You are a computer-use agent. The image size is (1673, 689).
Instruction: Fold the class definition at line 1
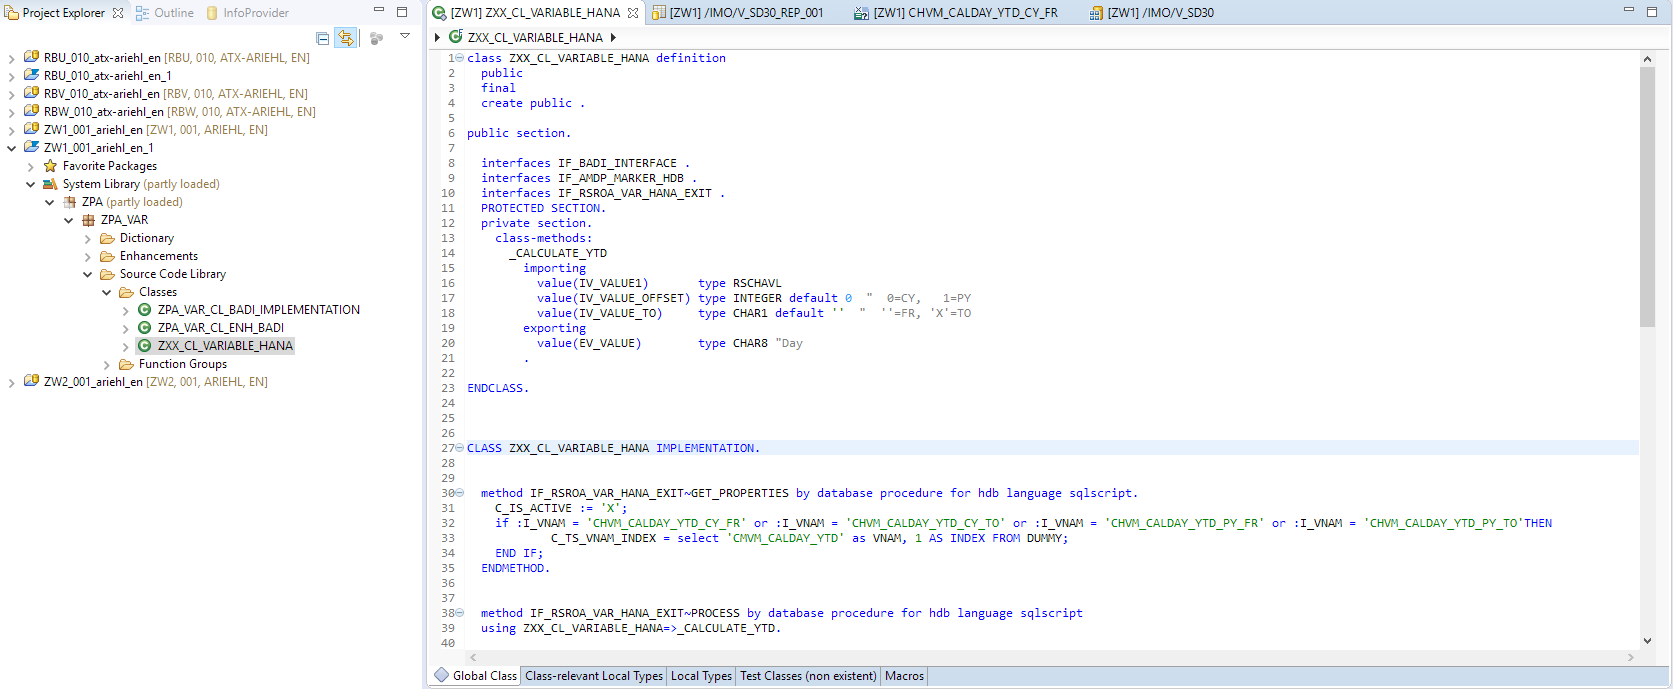click(x=460, y=58)
